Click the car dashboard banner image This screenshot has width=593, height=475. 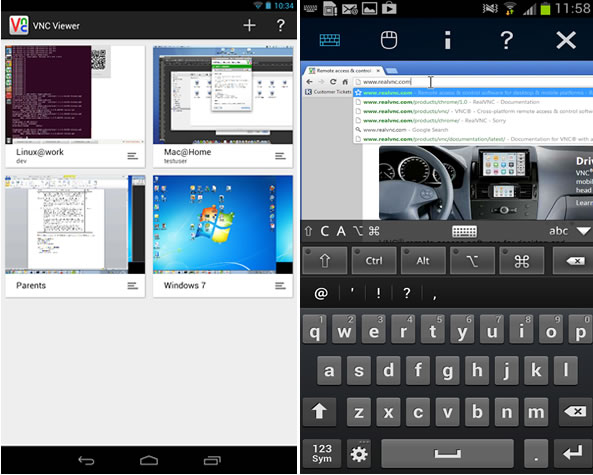[x=486, y=183]
